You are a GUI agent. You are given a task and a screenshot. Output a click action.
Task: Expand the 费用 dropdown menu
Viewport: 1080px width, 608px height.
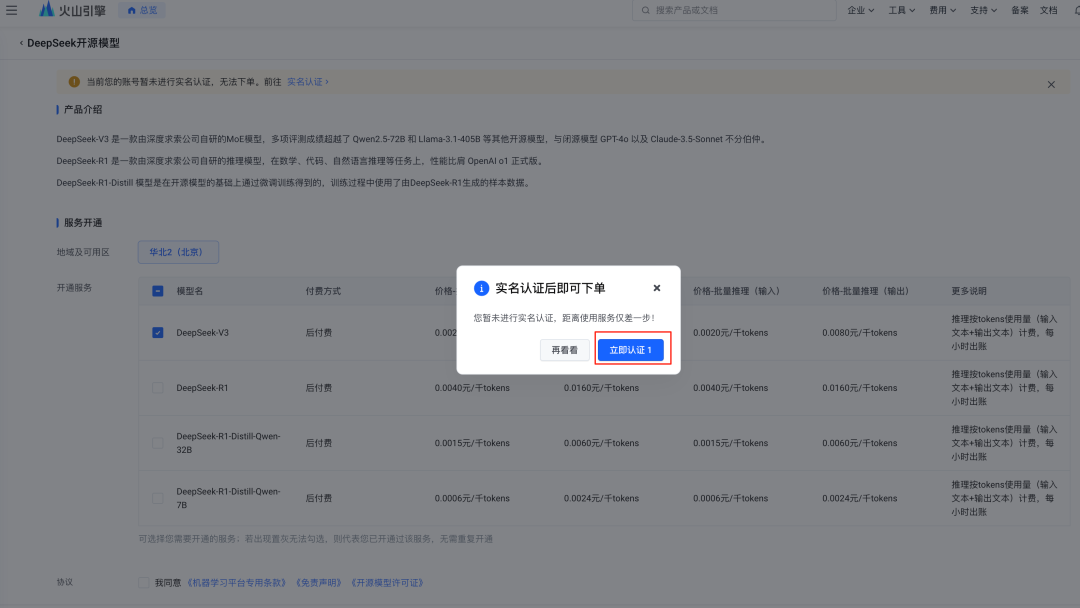942,10
